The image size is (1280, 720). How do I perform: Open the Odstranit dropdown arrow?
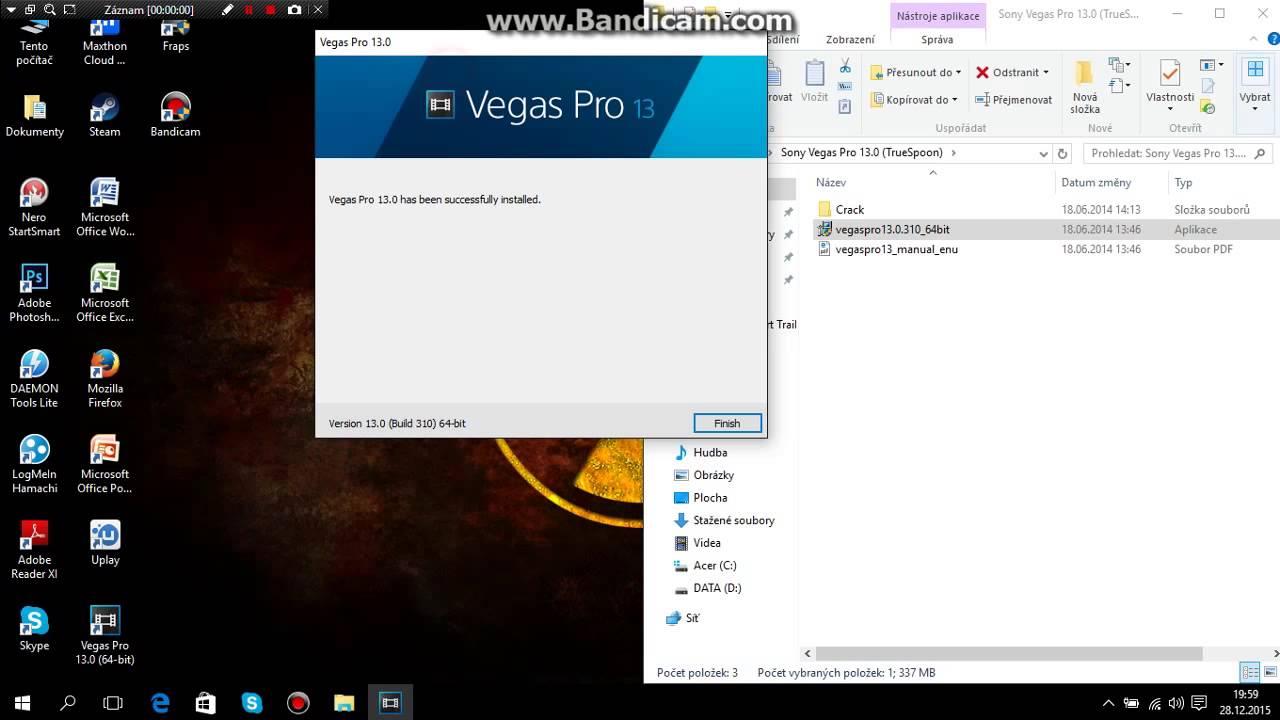pyautogui.click(x=1046, y=72)
